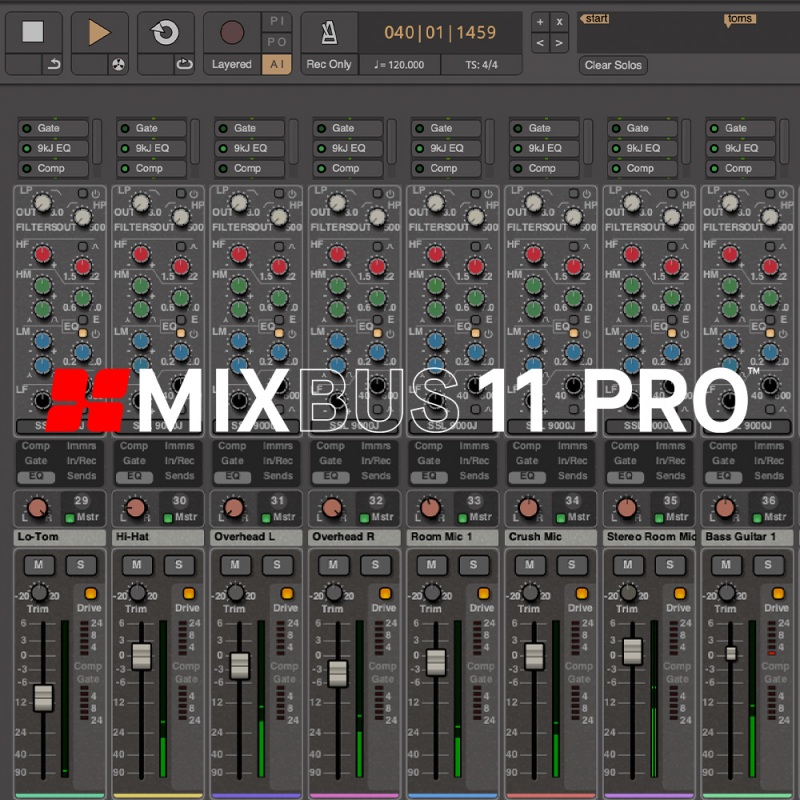
Task: Click the Stop transport button
Action: [33, 32]
